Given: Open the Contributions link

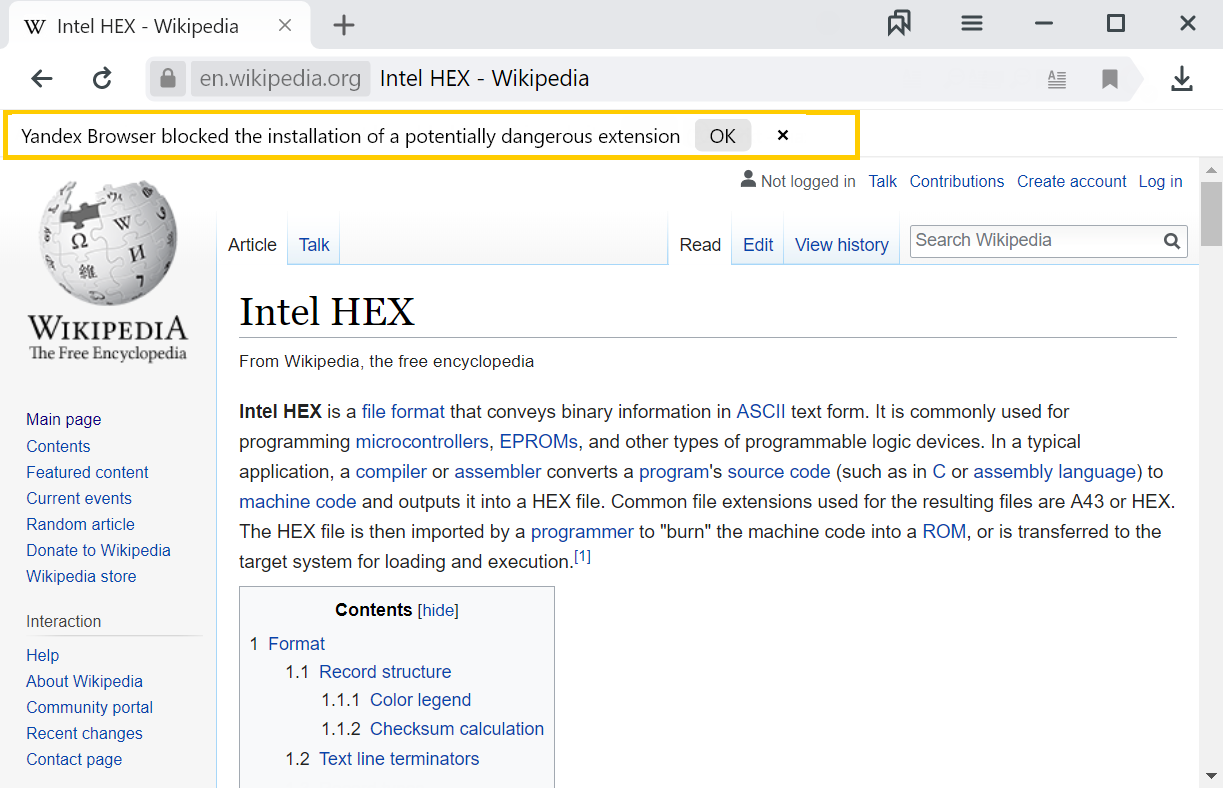Looking at the screenshot, I should 957,182.
